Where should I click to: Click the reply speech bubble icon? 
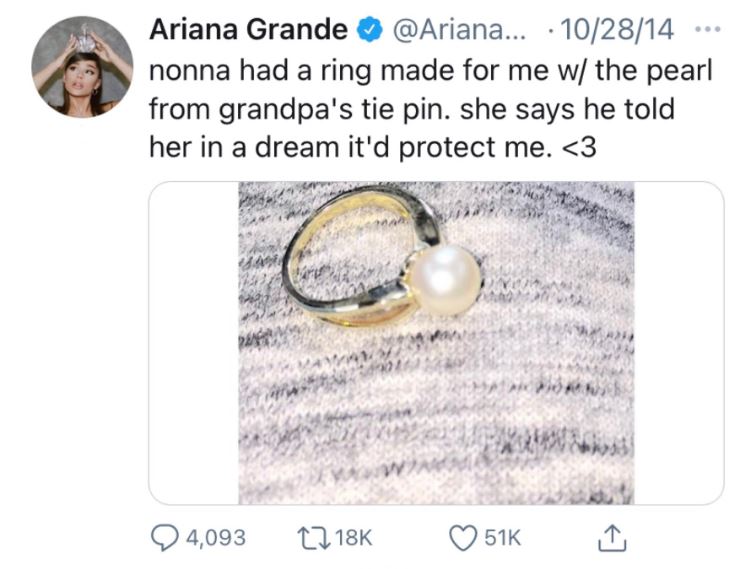164,538
